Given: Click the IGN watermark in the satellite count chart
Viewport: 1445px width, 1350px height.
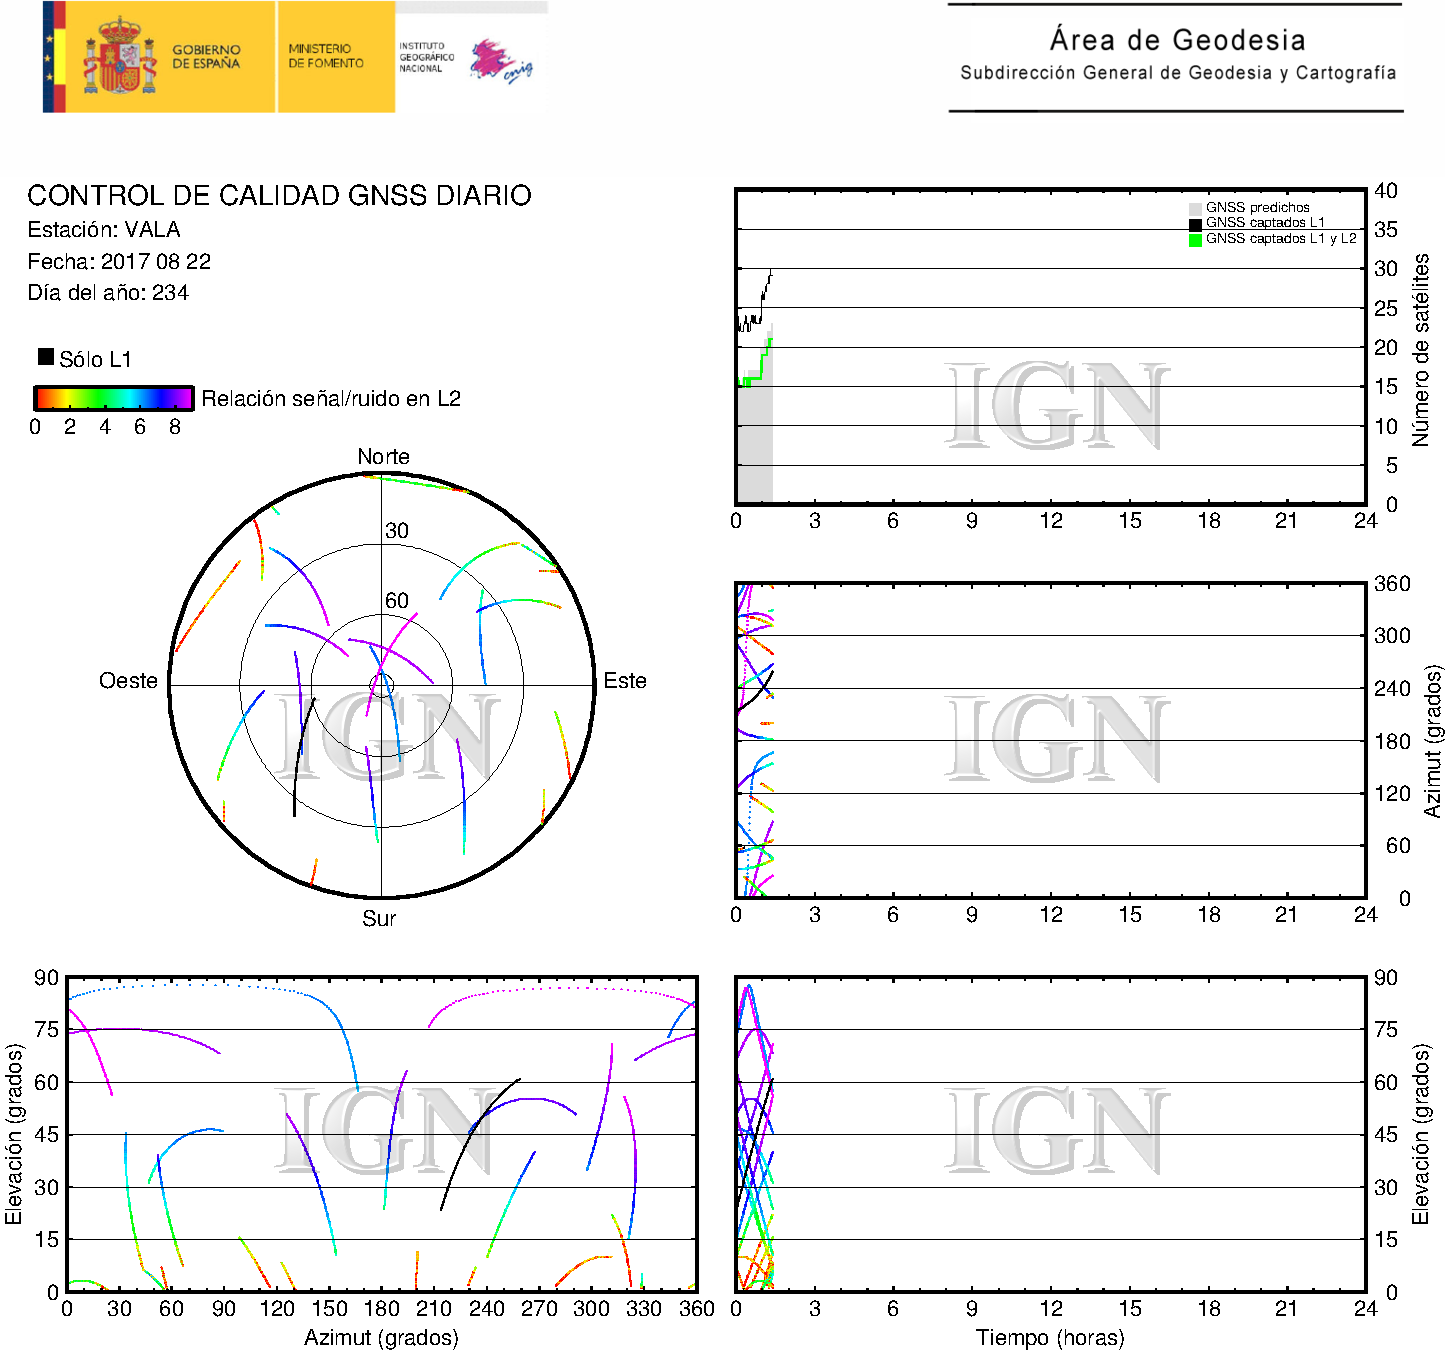Looking at the screenshot, I should pyautogui.click(x=1056, y=406).
